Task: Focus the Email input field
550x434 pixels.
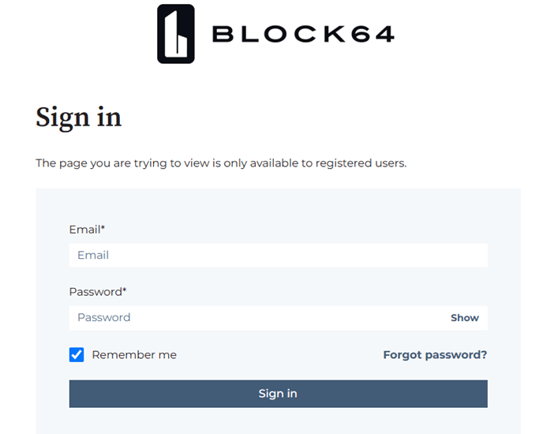Action: pos(278,255)
